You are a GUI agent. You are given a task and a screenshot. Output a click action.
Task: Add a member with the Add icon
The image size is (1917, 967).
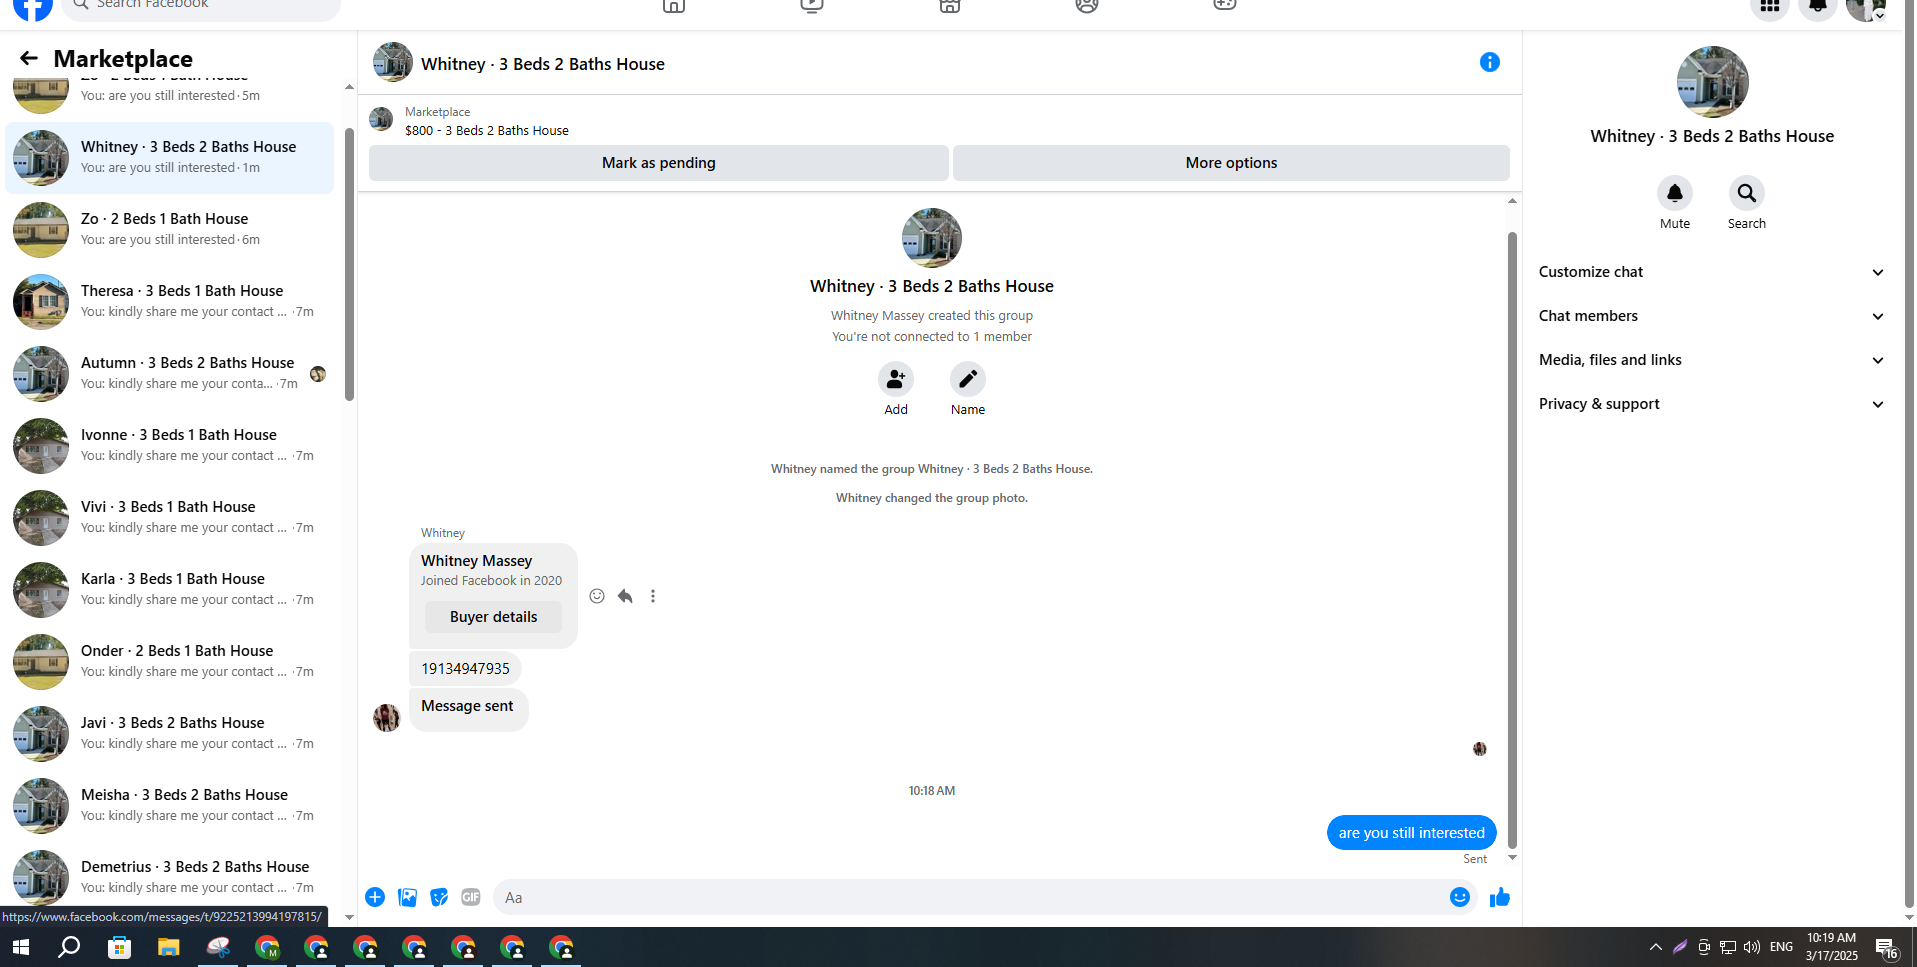point(896,379)
